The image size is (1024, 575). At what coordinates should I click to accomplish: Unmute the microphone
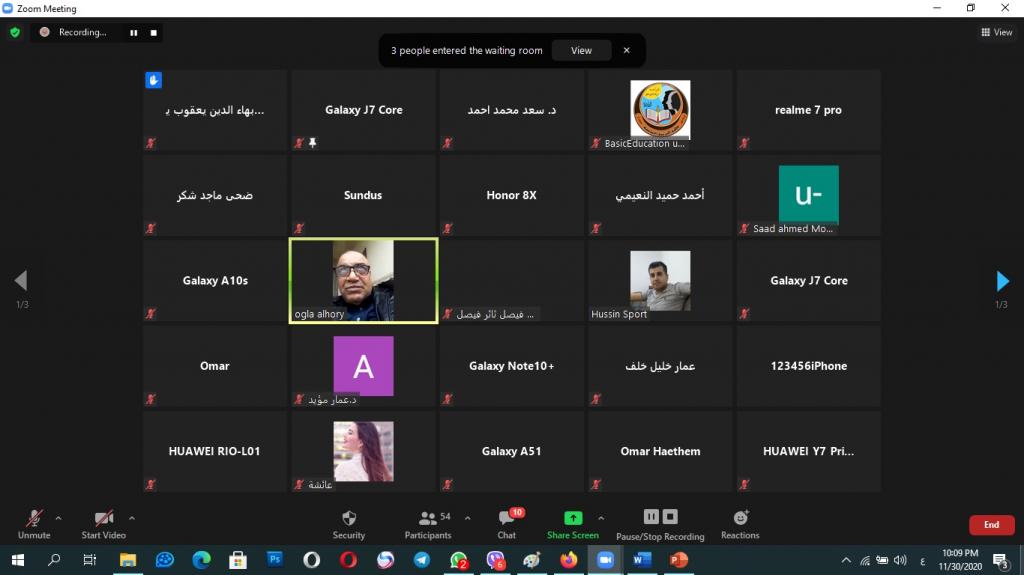pos(34,523)
